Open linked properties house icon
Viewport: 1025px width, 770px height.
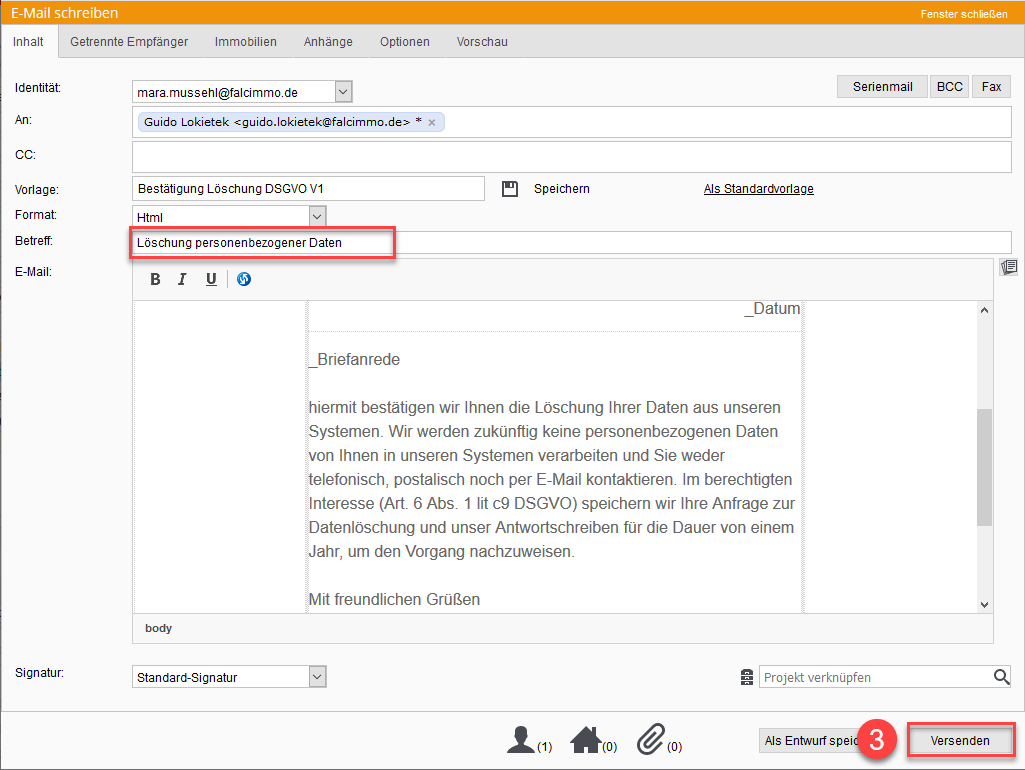coord(586,740)
